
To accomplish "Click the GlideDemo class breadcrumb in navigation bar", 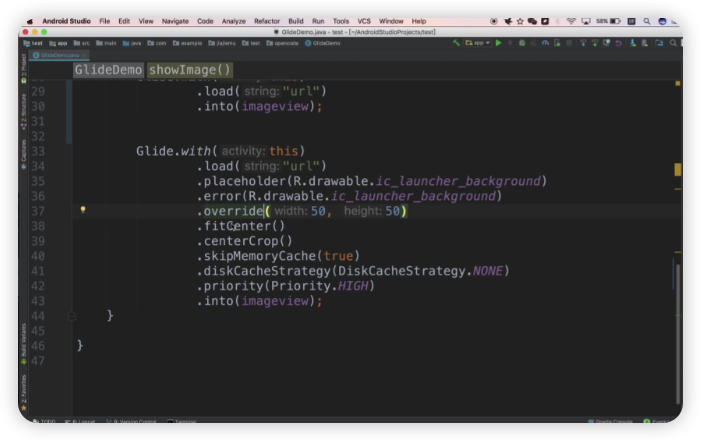I will point(323,43).
